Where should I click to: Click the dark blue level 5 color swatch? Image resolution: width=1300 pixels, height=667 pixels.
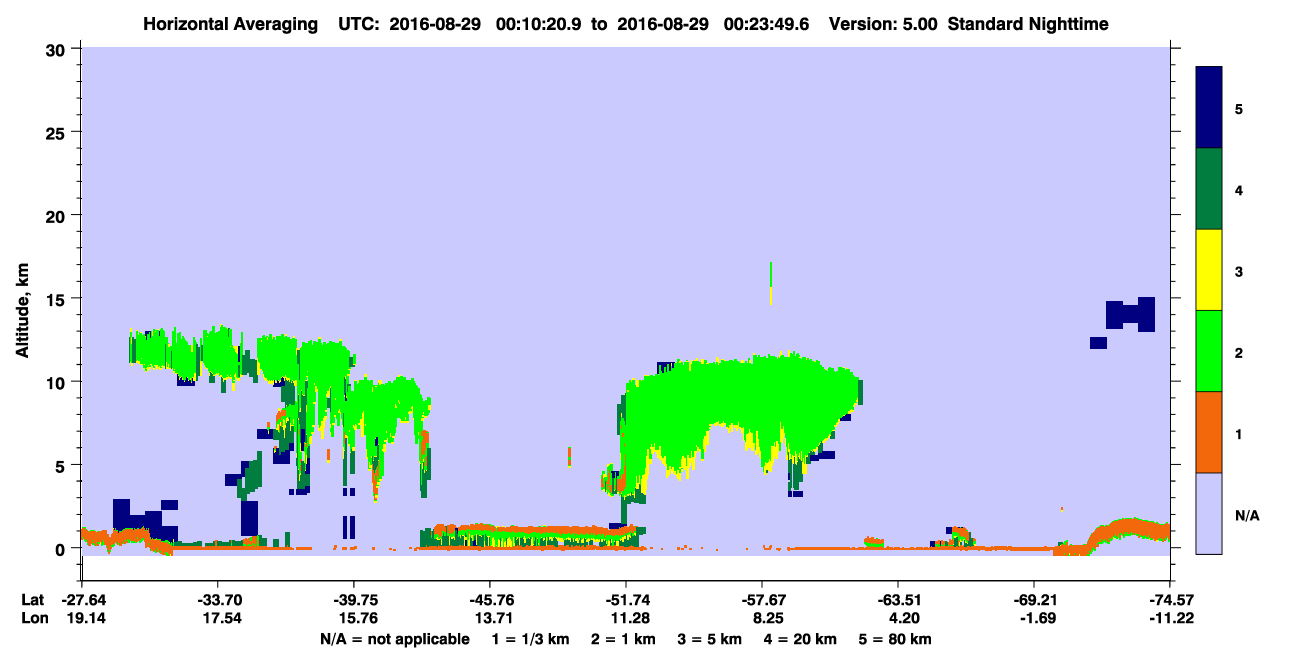1209,108
